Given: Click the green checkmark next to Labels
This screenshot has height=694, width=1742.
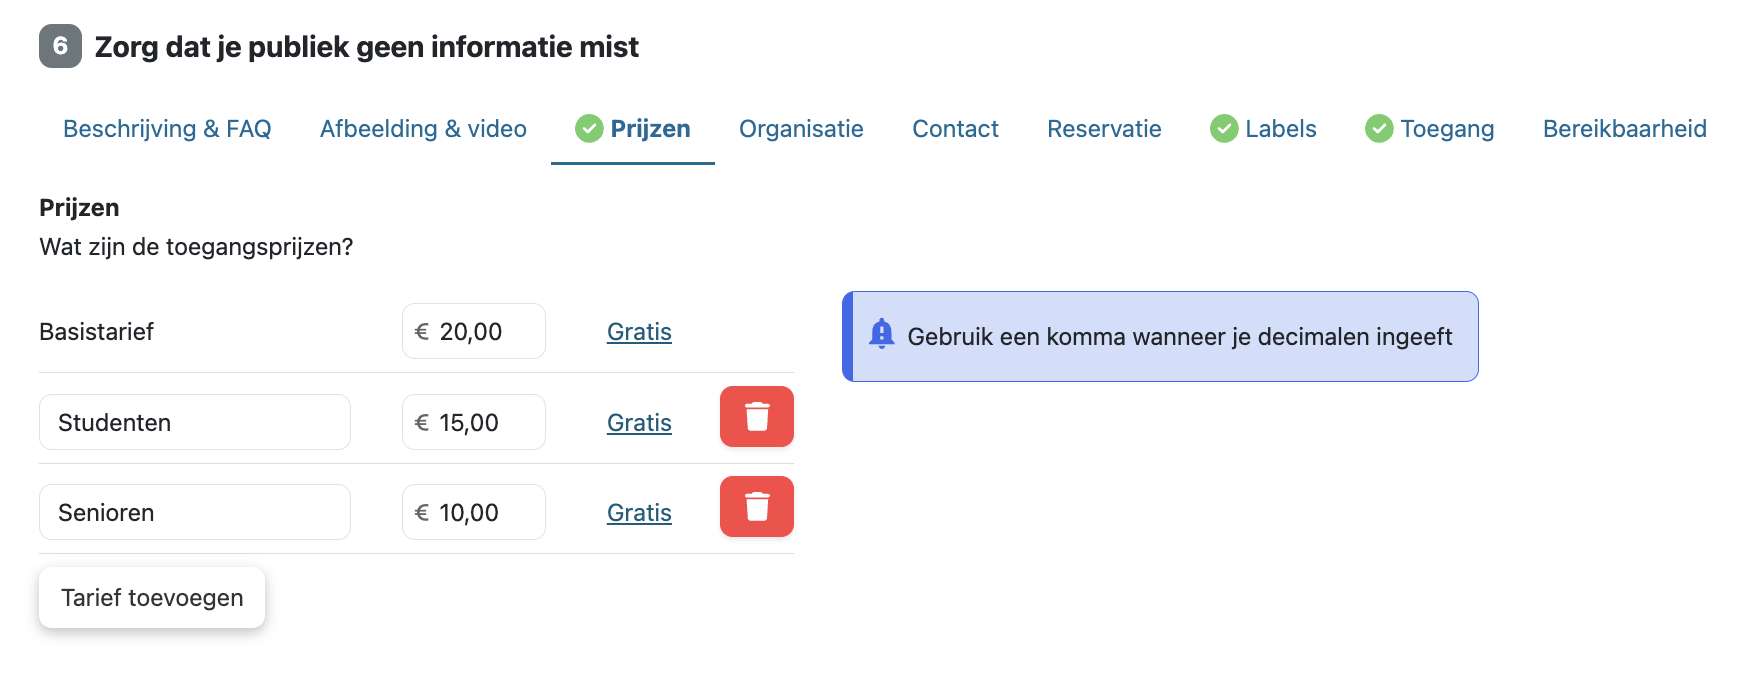Looking at the screenshot, I should point(1224,129).
